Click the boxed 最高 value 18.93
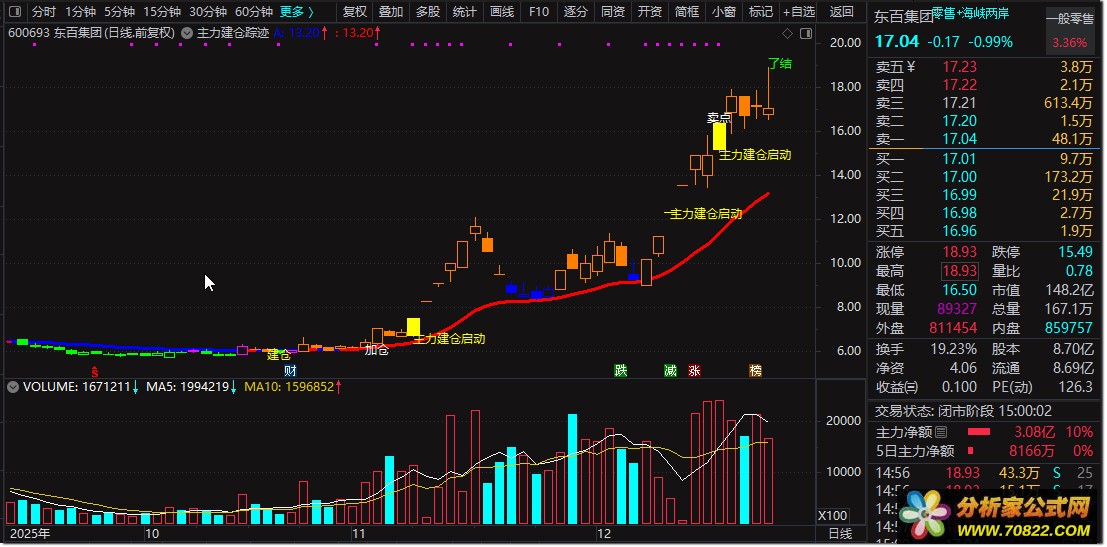This screenshot has width=1107, height=547. pyautogui.click(x=959, y=271)
